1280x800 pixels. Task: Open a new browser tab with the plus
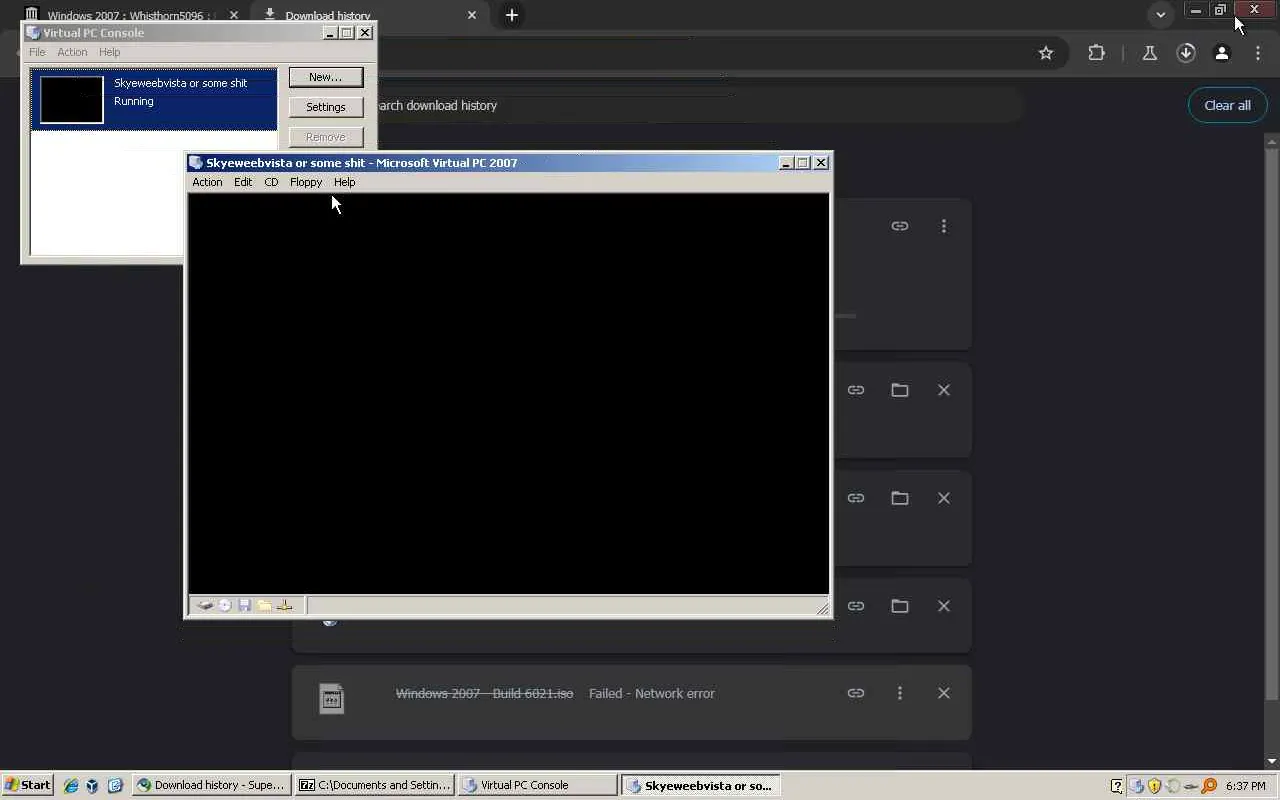point(512,15)
